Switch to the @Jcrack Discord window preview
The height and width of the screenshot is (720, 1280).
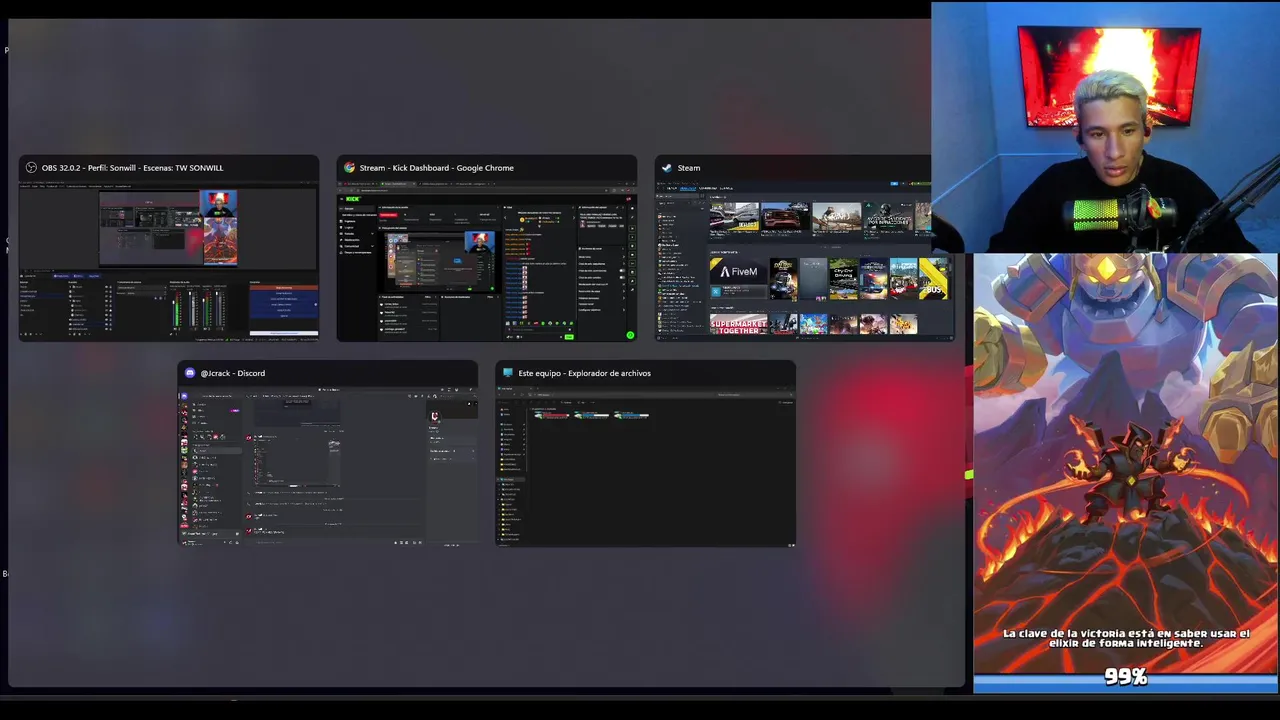(x=328, y=466)
